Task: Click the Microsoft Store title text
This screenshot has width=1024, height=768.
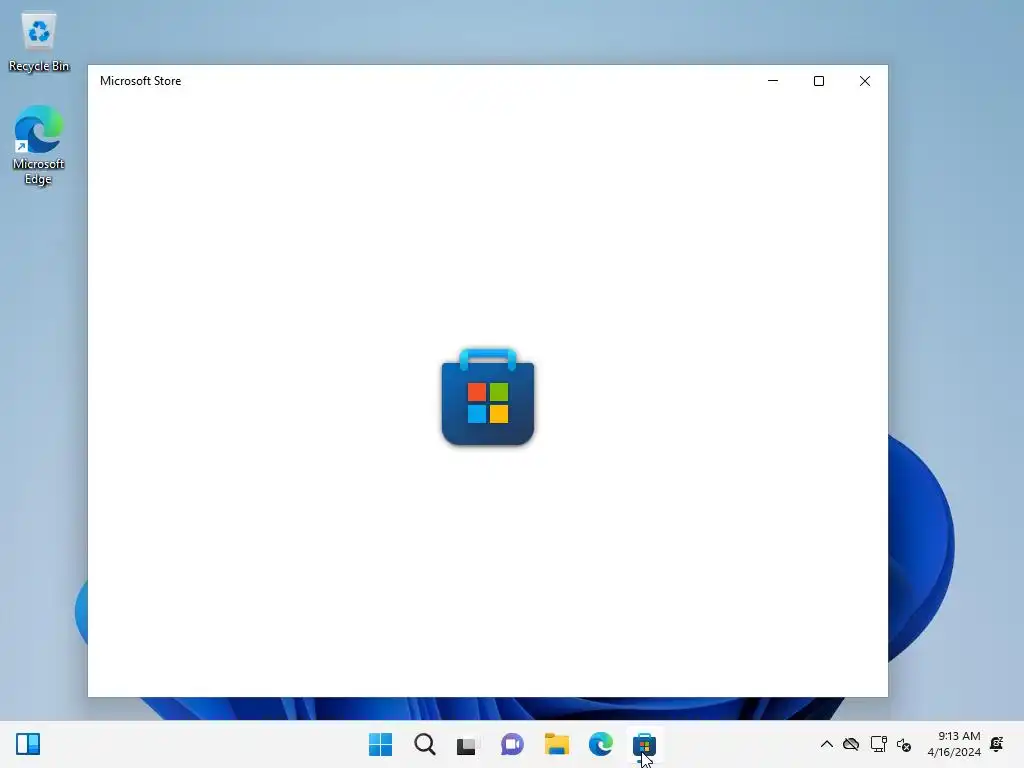Action: (140, 81)
